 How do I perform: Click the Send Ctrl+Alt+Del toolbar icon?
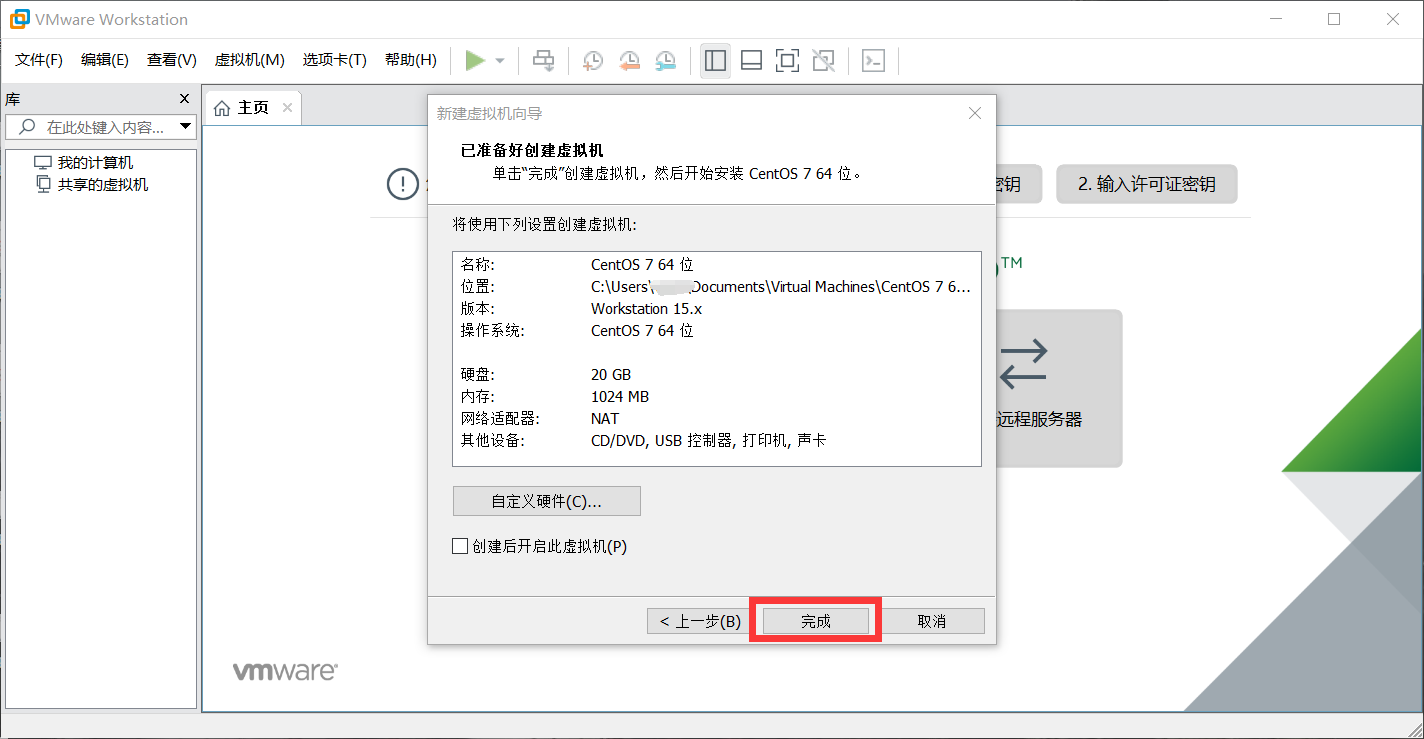coord(543,61)
